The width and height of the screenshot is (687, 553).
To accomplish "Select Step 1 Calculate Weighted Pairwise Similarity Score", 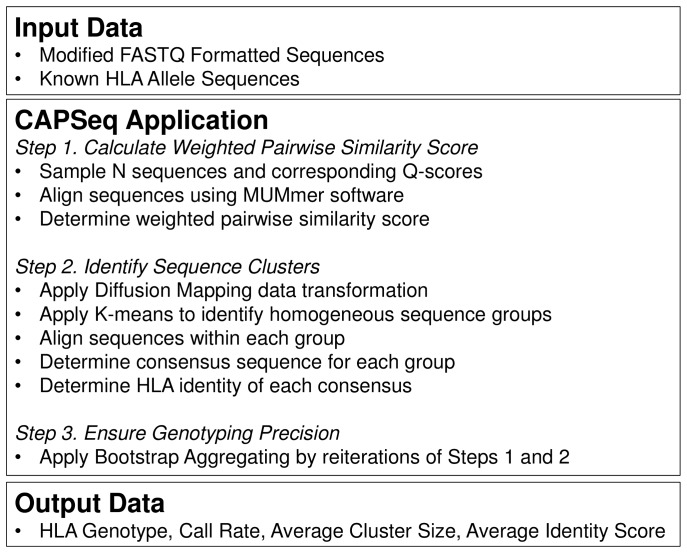I will pyautogui.click(x=247, y=147).
